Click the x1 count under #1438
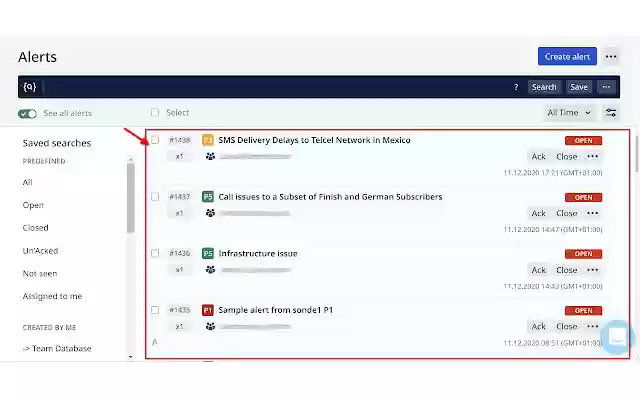 [179, 156]
